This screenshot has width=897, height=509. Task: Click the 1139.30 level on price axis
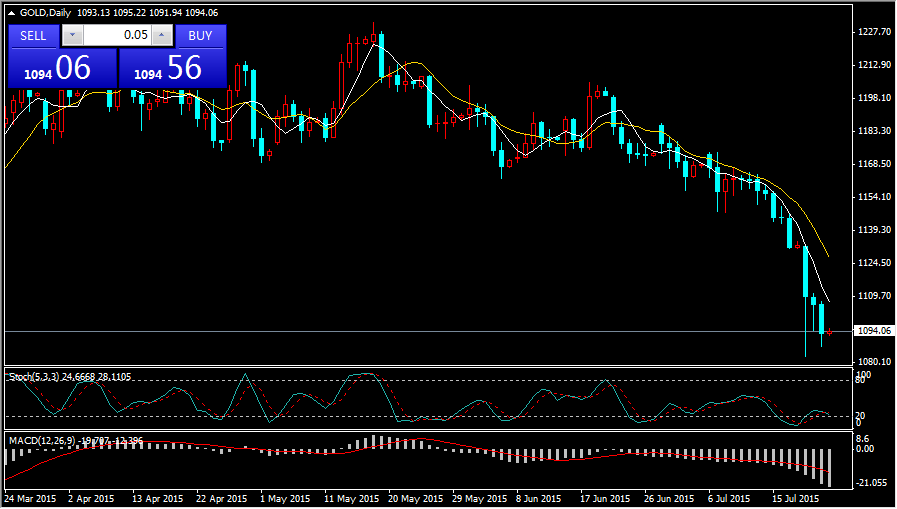coord(874,230)
